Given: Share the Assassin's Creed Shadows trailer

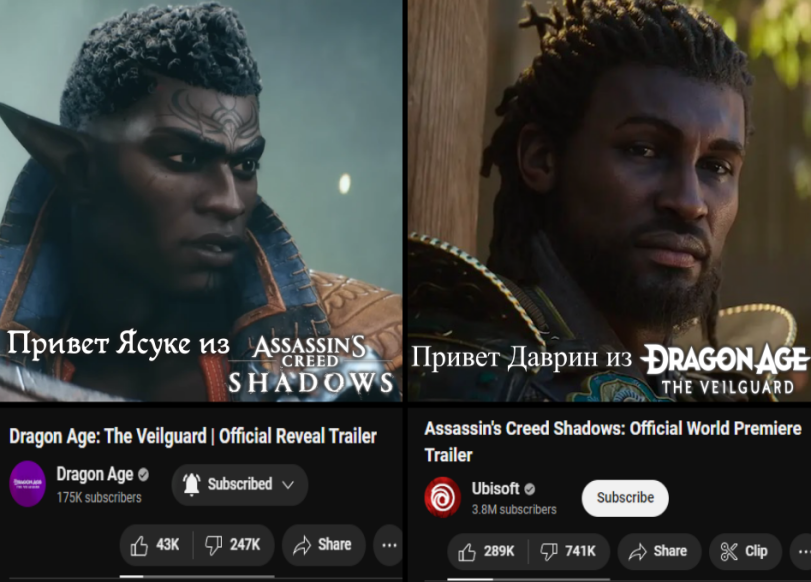Looking at the screenshot, I should click(x=659, y=551).
